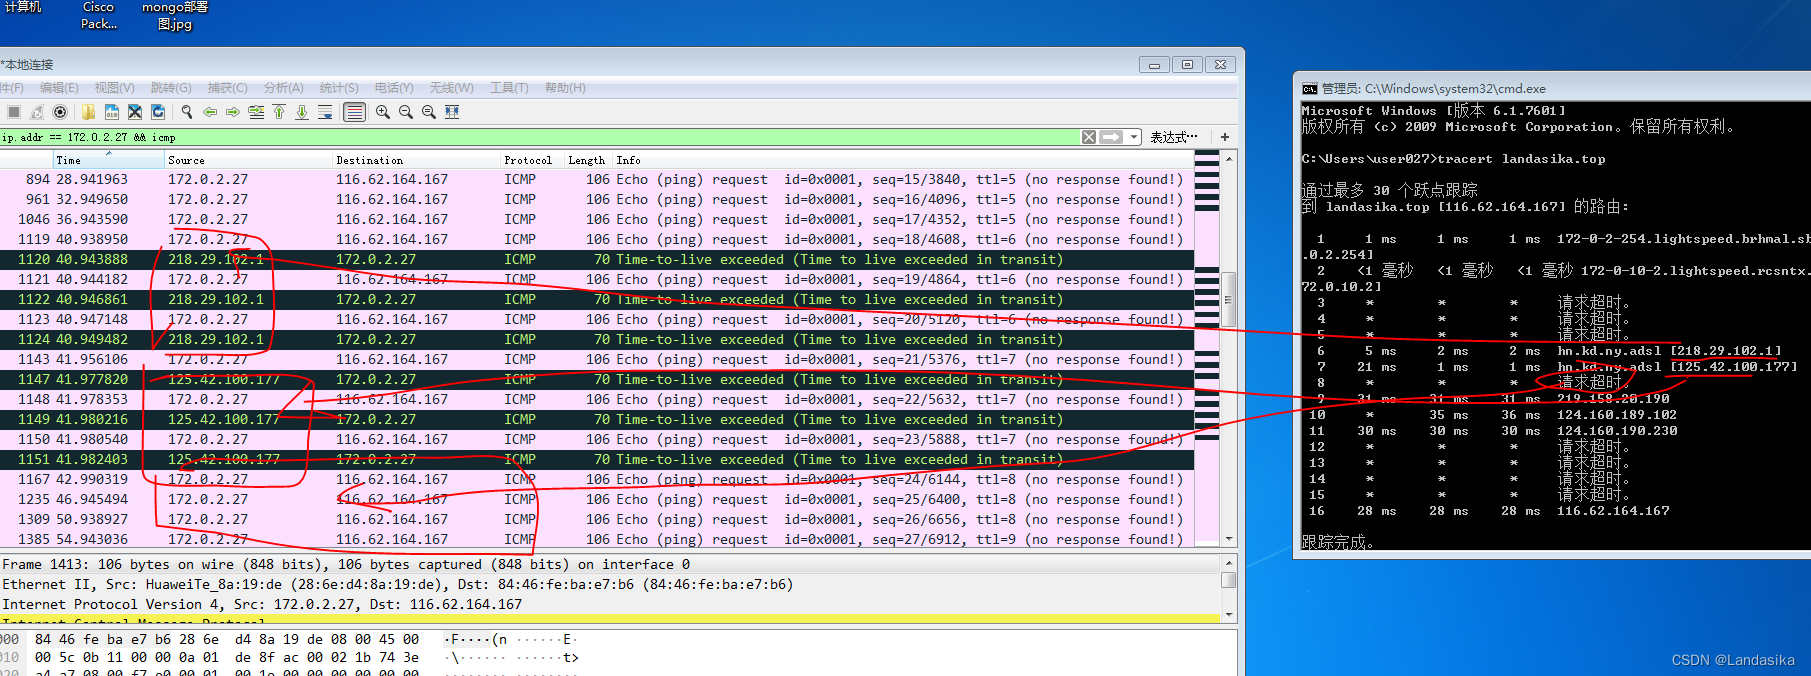Restart the current capture with the shark fin icon
Screen dimensions: 1811x676
point(37,112)
